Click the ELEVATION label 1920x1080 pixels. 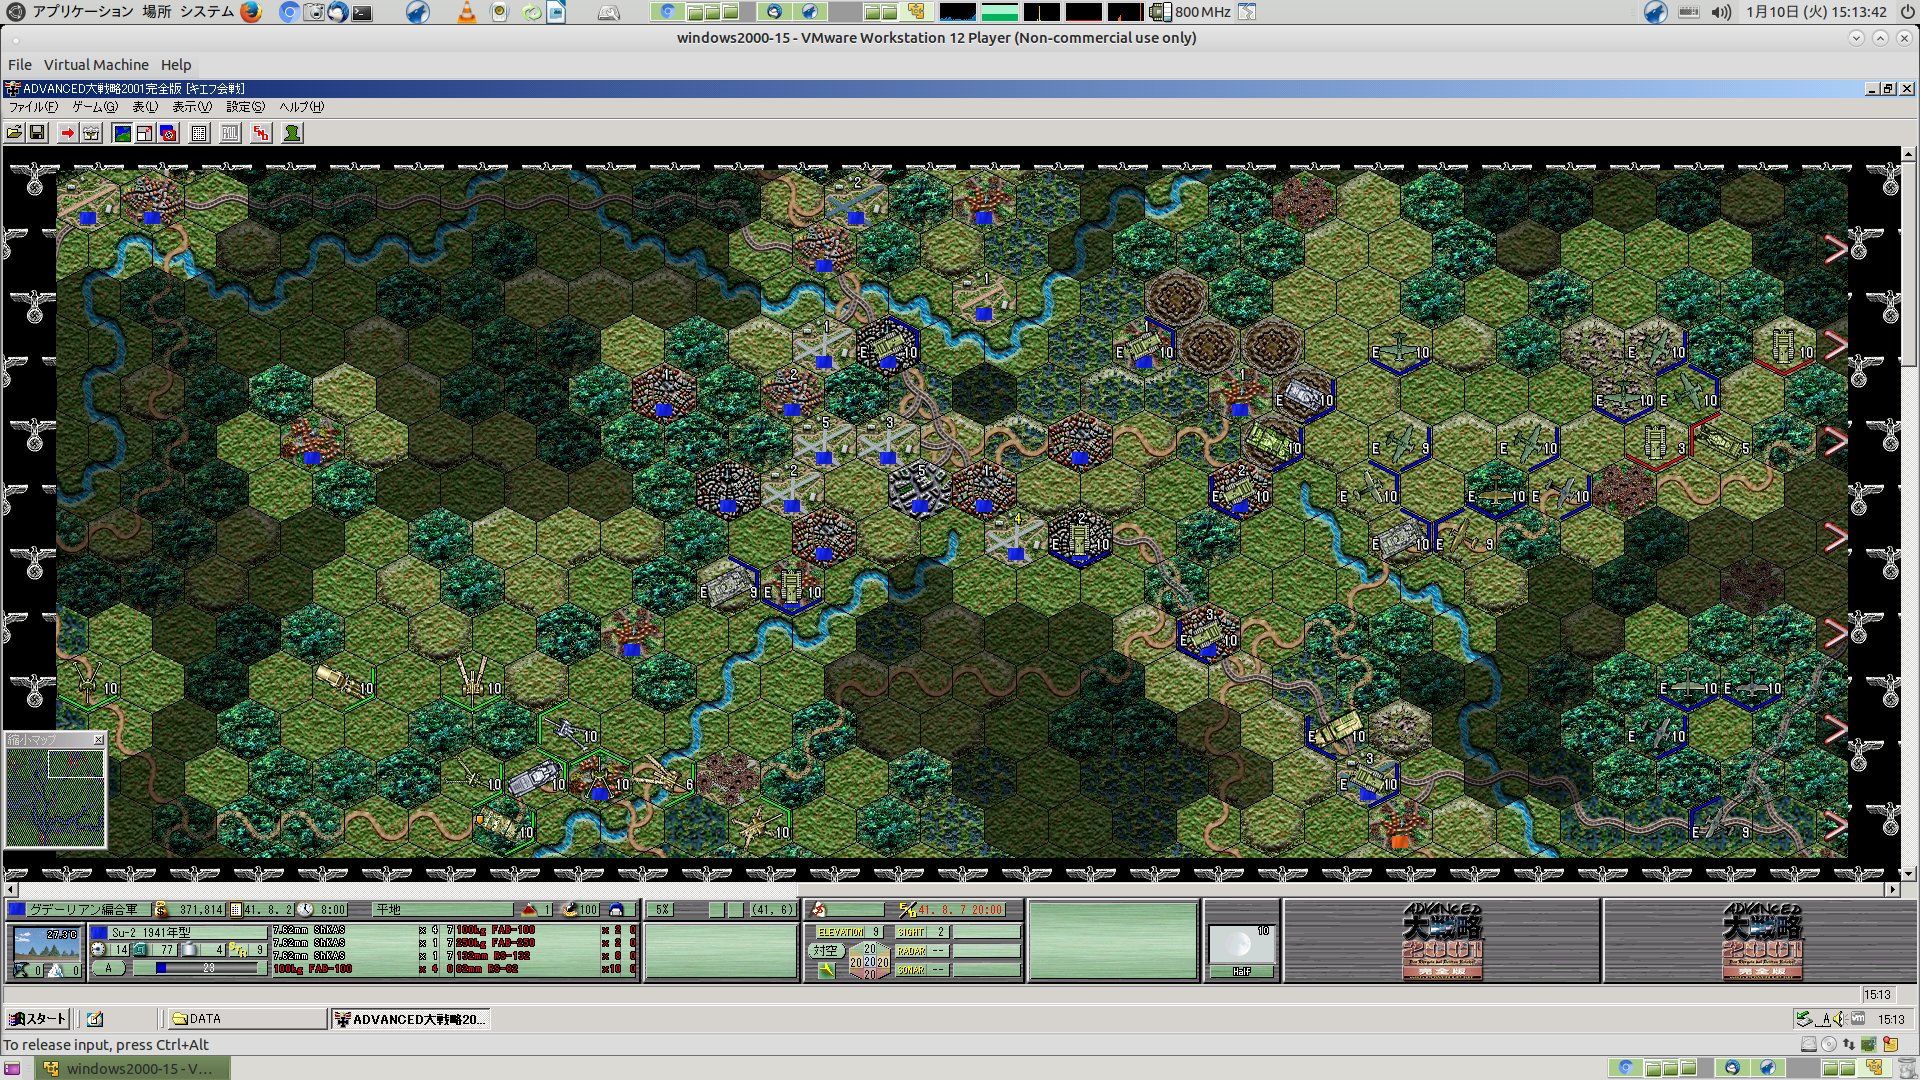(841, 932)
